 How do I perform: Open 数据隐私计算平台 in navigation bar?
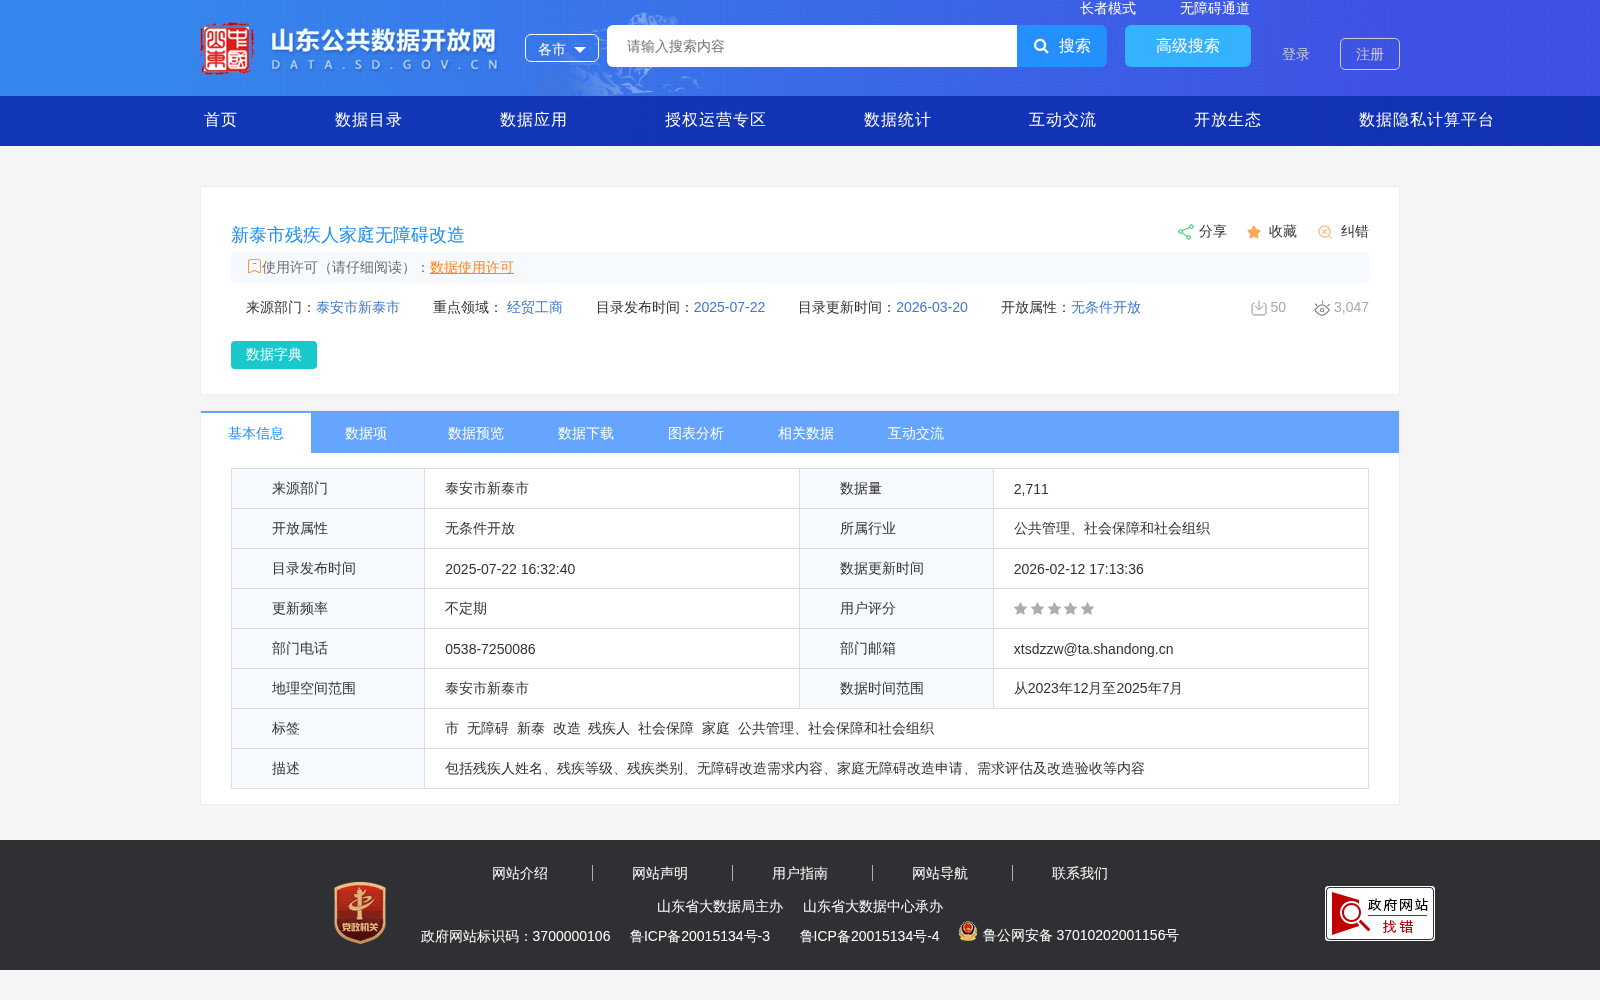[1427, 120]
